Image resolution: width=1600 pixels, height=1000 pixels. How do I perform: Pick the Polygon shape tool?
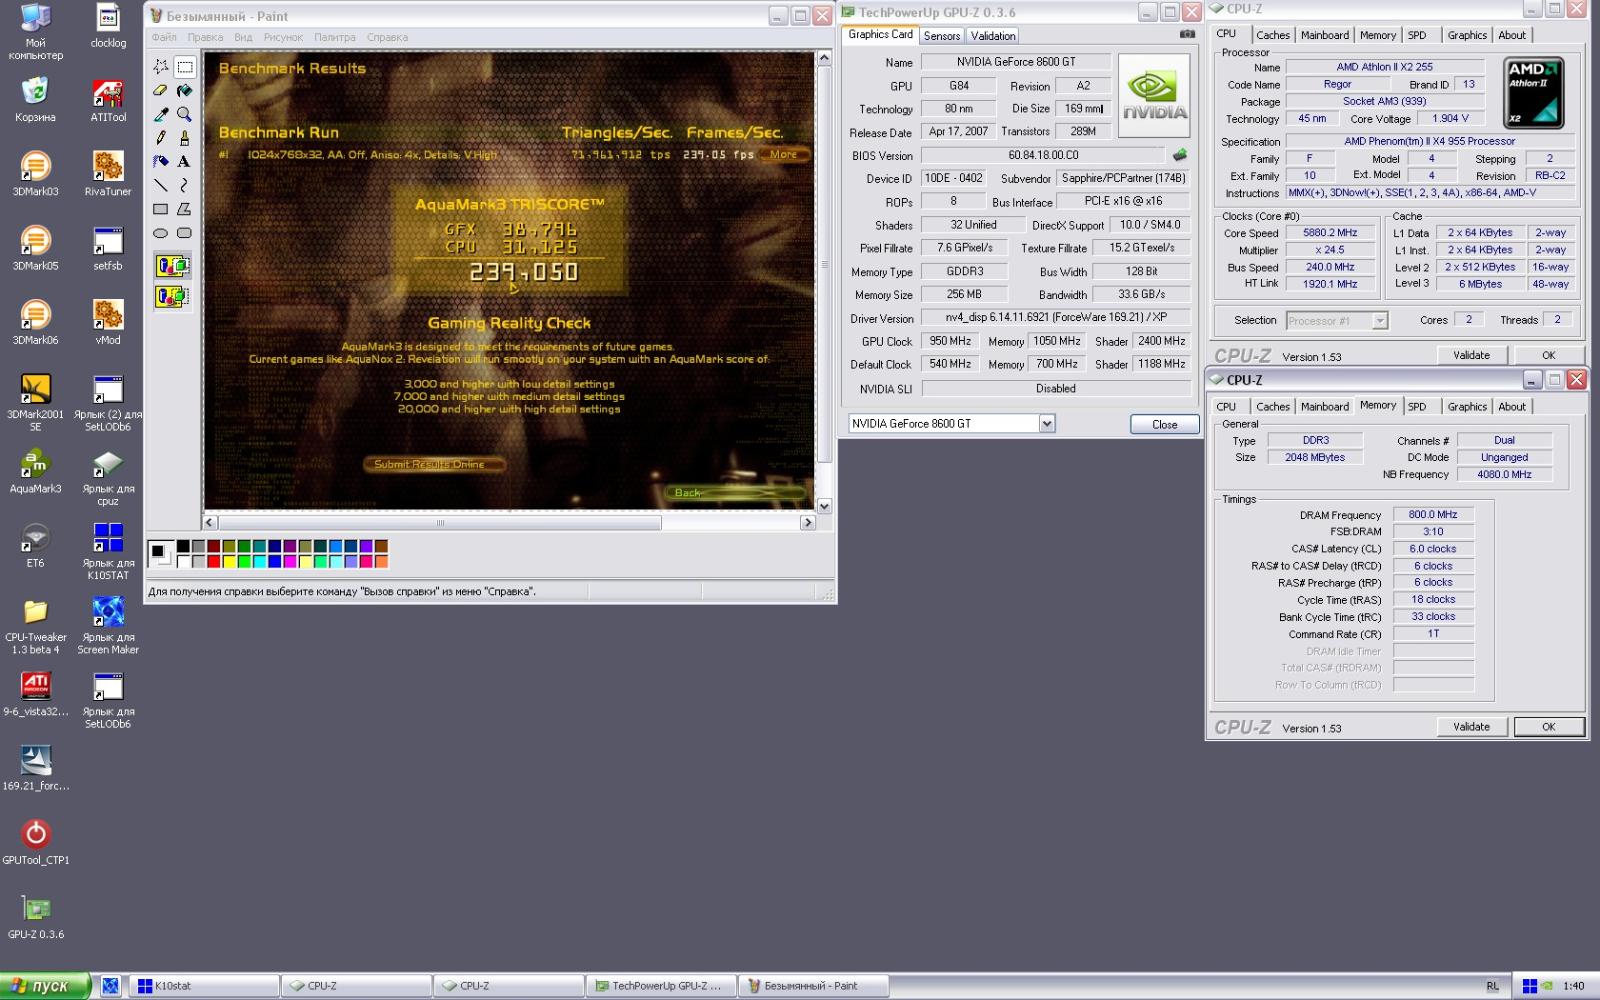[x=185, y=209]
